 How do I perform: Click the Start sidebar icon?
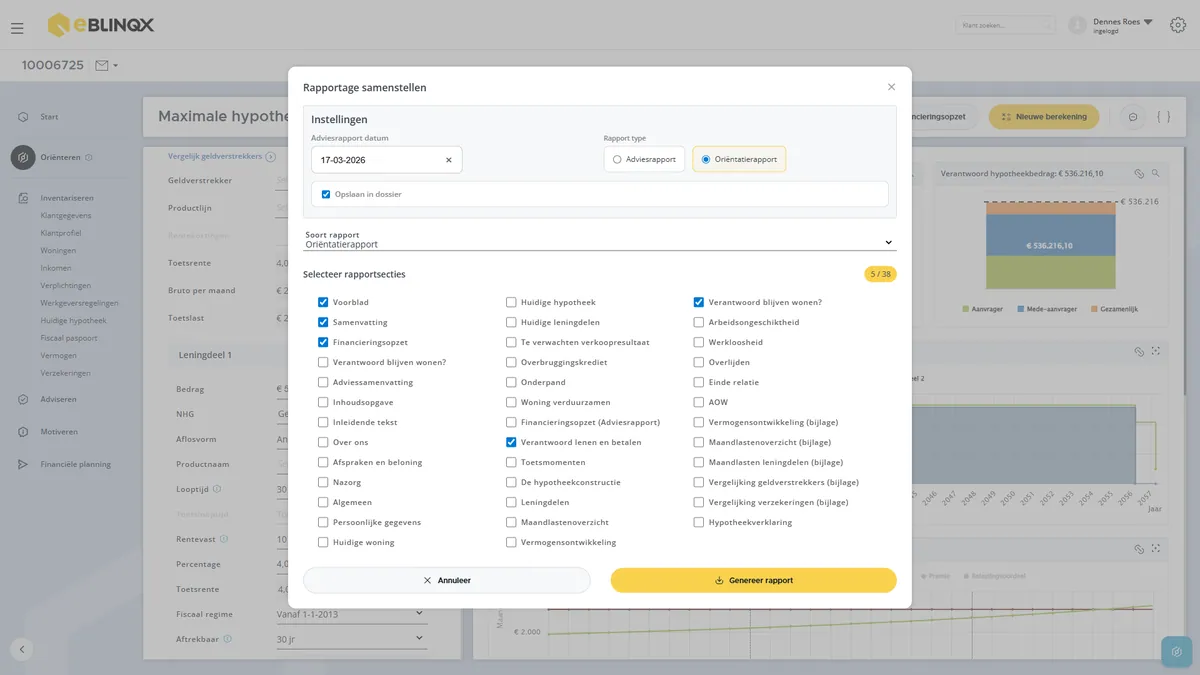click(x=22, y=117)
